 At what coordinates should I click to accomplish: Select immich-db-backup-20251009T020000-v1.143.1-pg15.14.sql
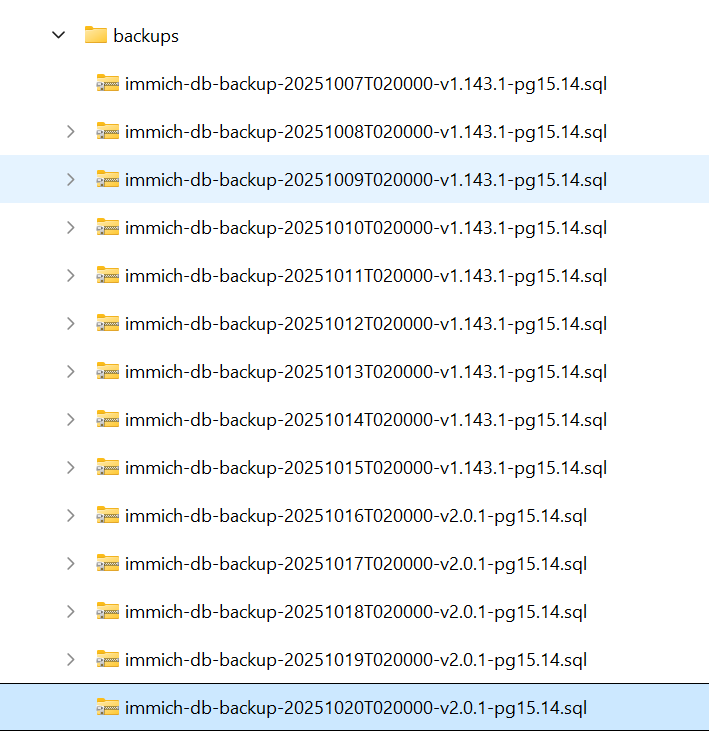366,180
